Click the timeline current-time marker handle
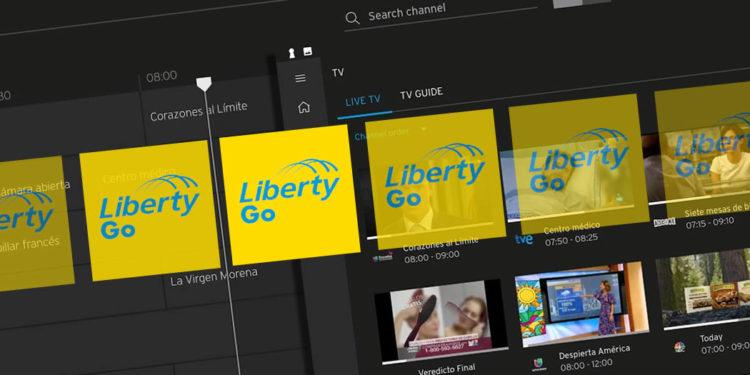Viewport: 750px width, 375px height. [204, 84]
